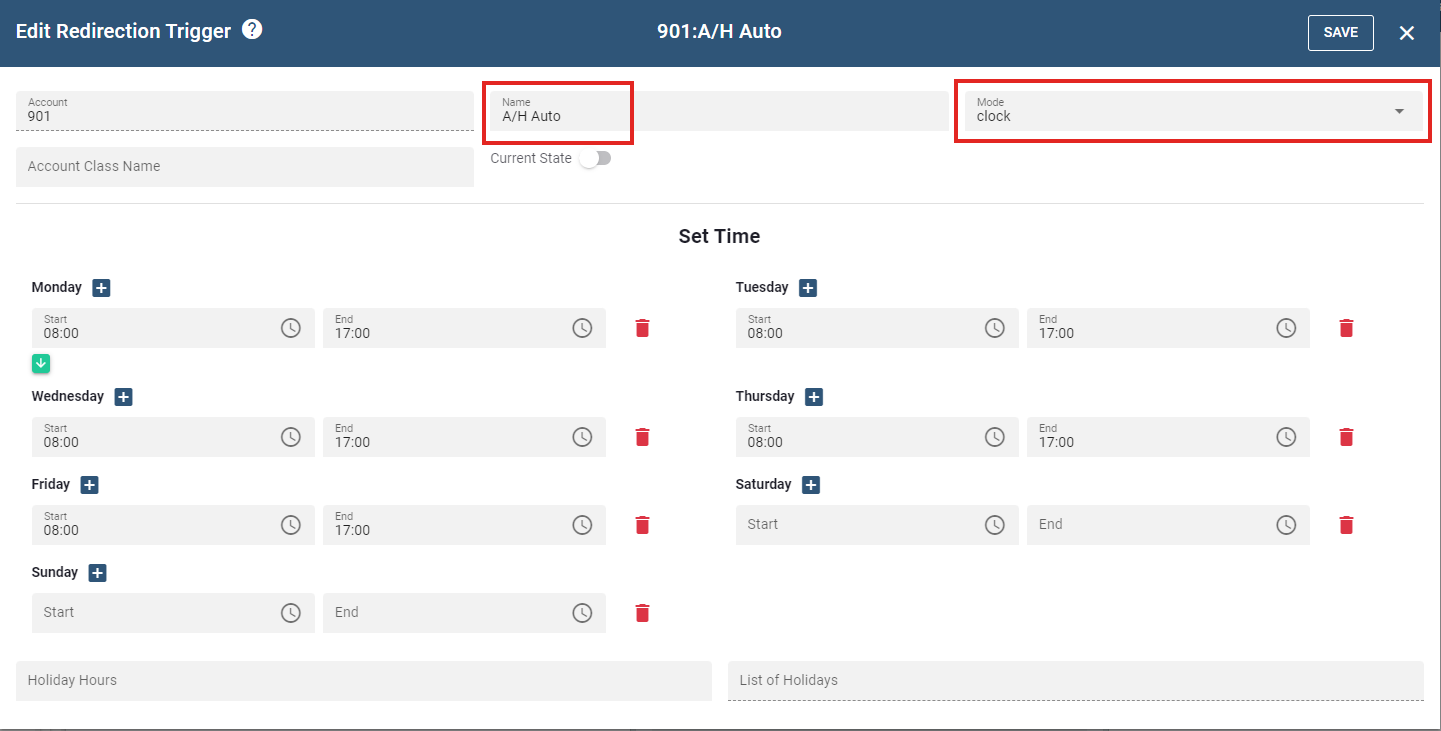Image resolution: width=1441 pixels, height=731 pixels.
Task: Remove the Sunday time range
Action: click(642, 613)
